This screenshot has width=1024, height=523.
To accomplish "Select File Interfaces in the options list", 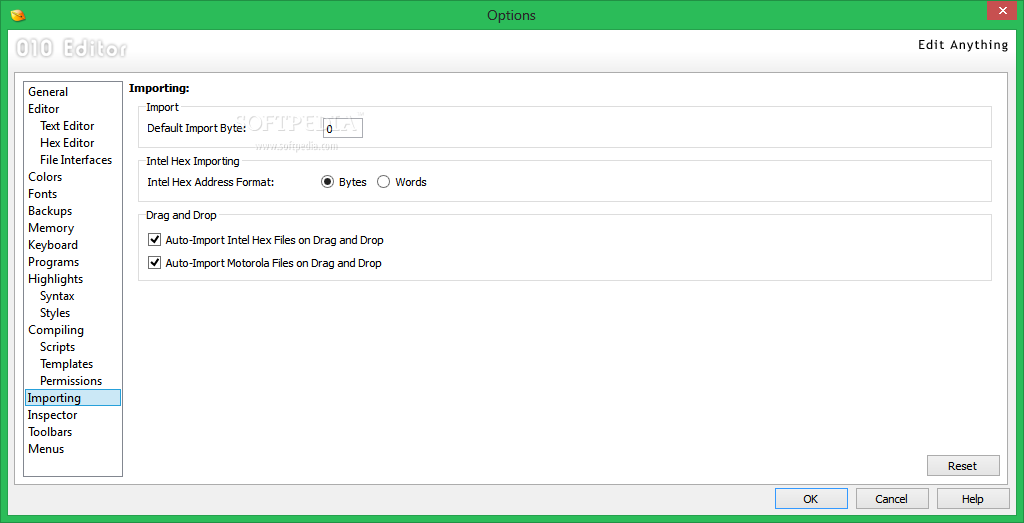I will coord(76,160).
